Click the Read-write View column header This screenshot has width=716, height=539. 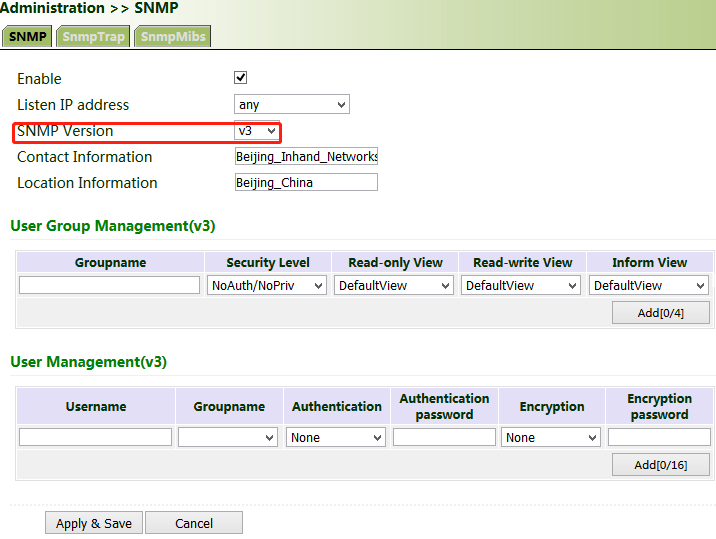pyautogui.click(x=522, y=263)
